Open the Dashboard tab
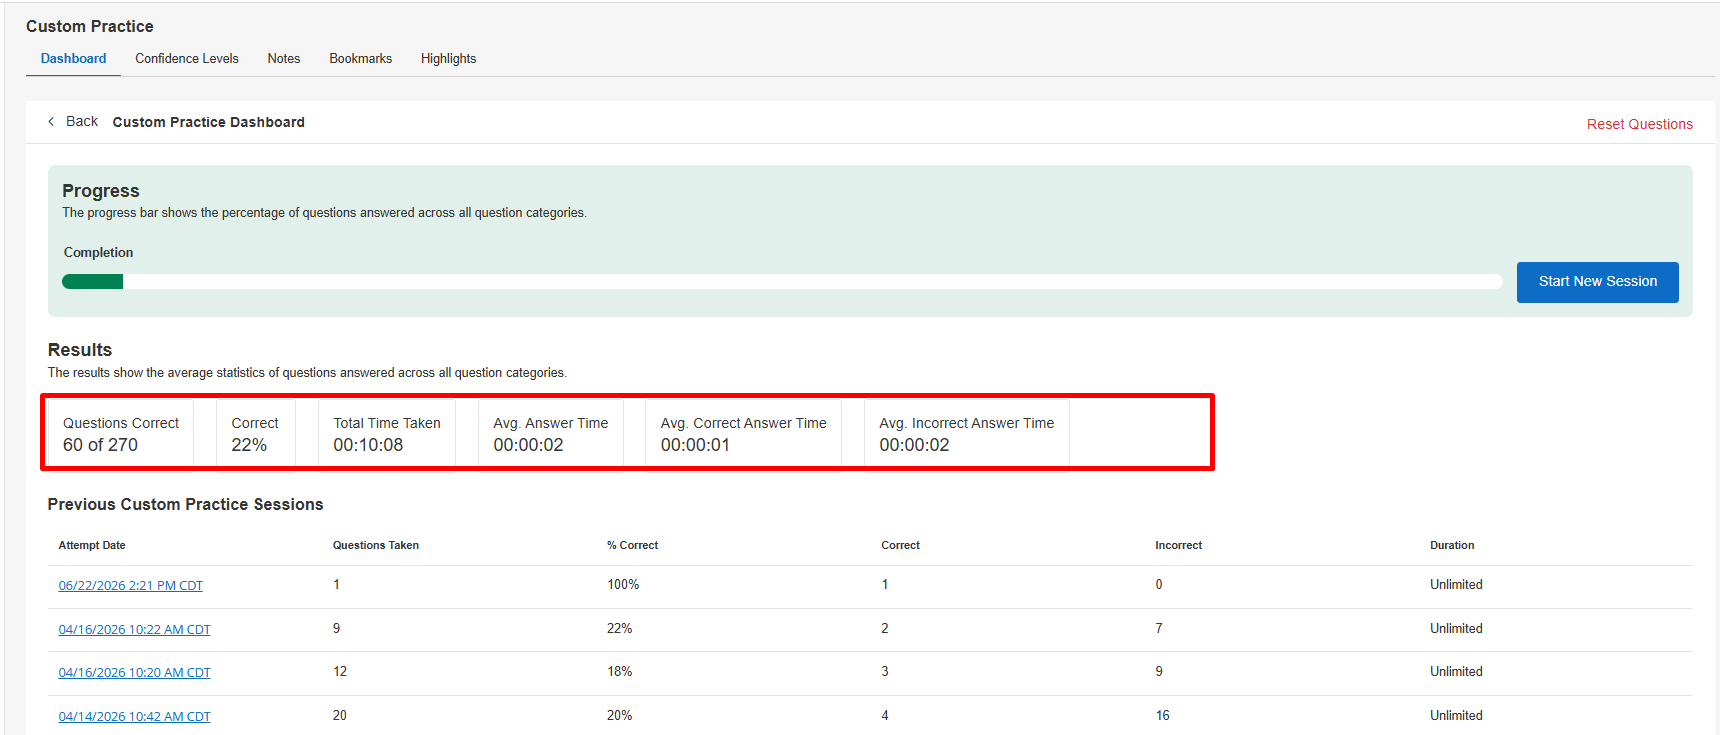Viewport: 1720px width, 735px height. click(x=73, y=59)
